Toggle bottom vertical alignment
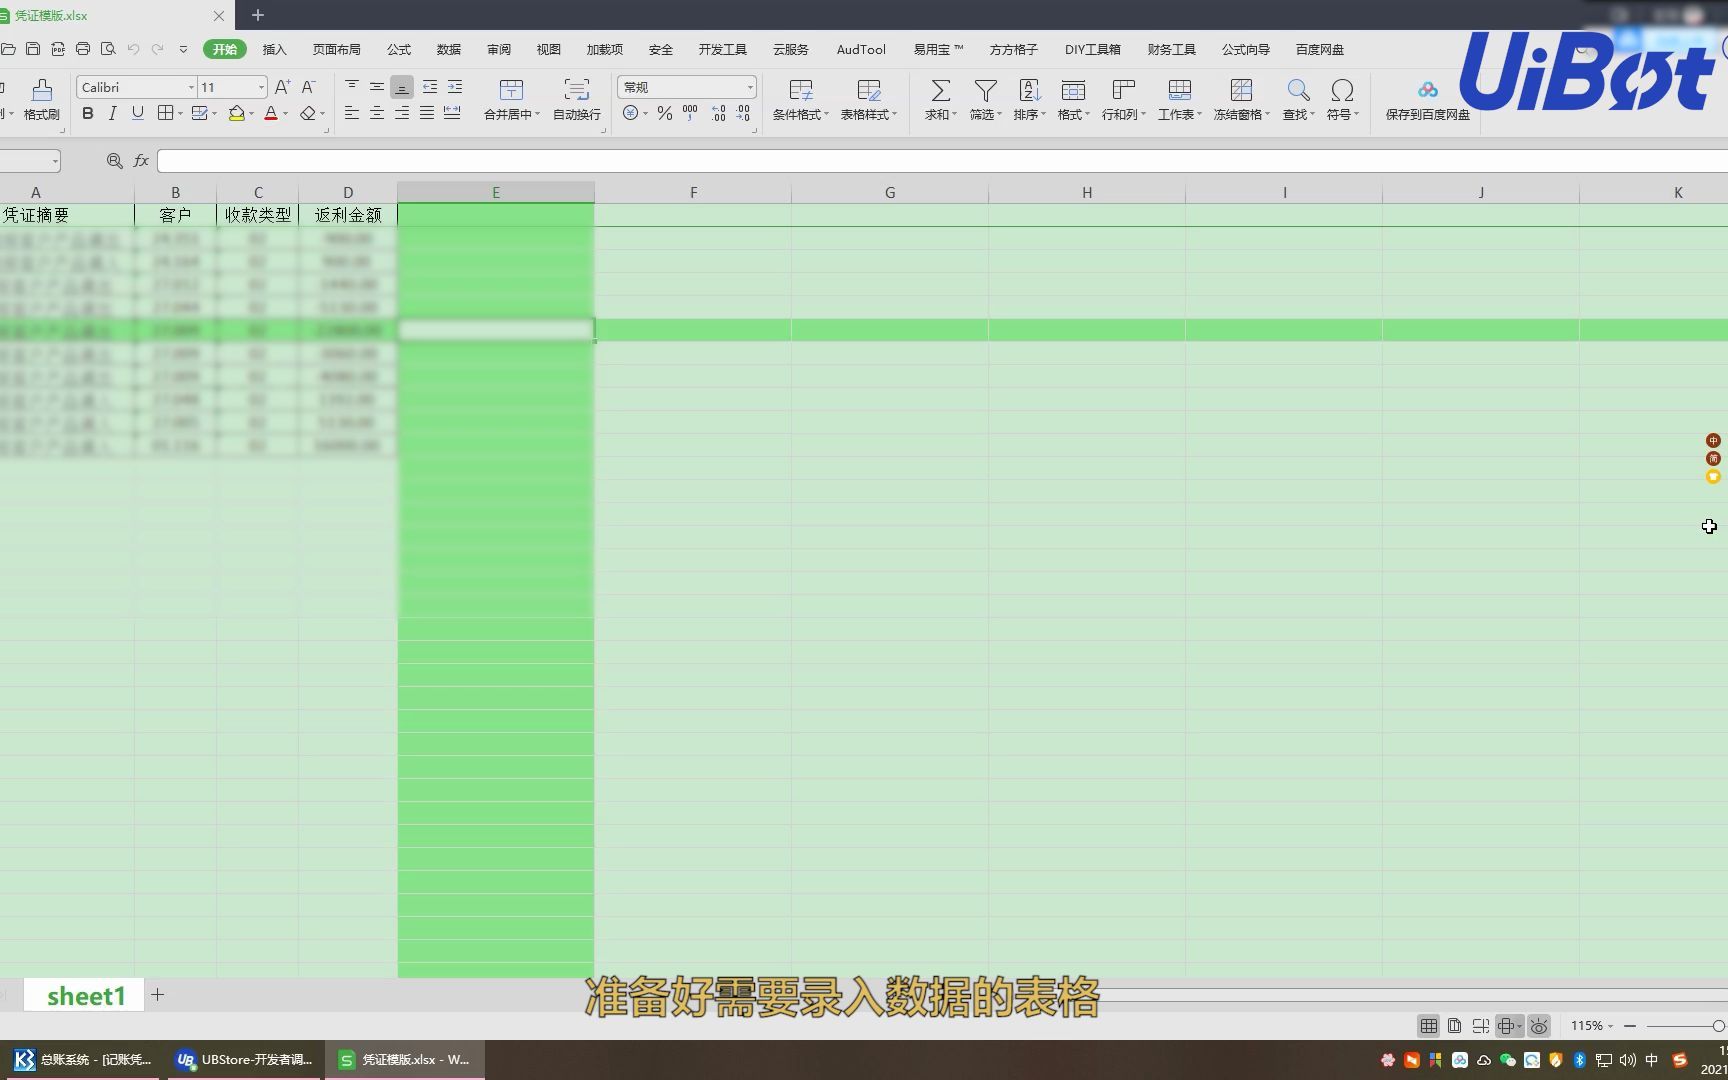Image resolution: width=1728 pixels, height=1080 pixels. click(x=402, y=87)
